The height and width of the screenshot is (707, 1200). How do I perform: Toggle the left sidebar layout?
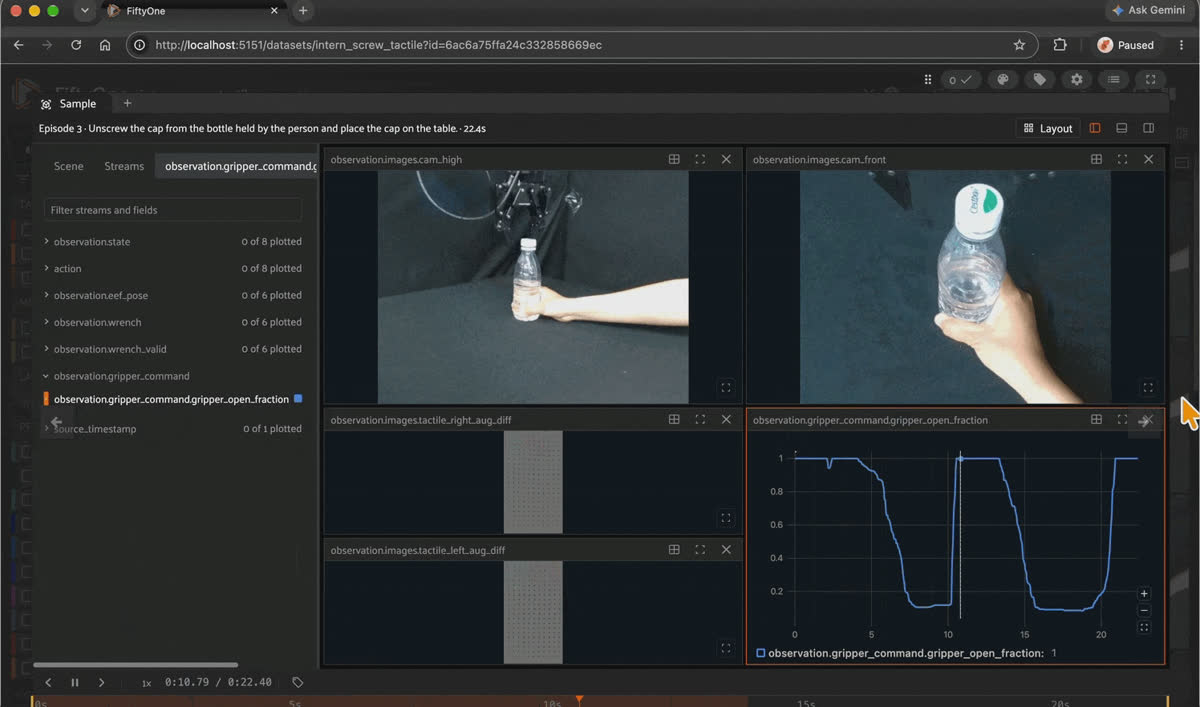click(x=1095, y=128)
